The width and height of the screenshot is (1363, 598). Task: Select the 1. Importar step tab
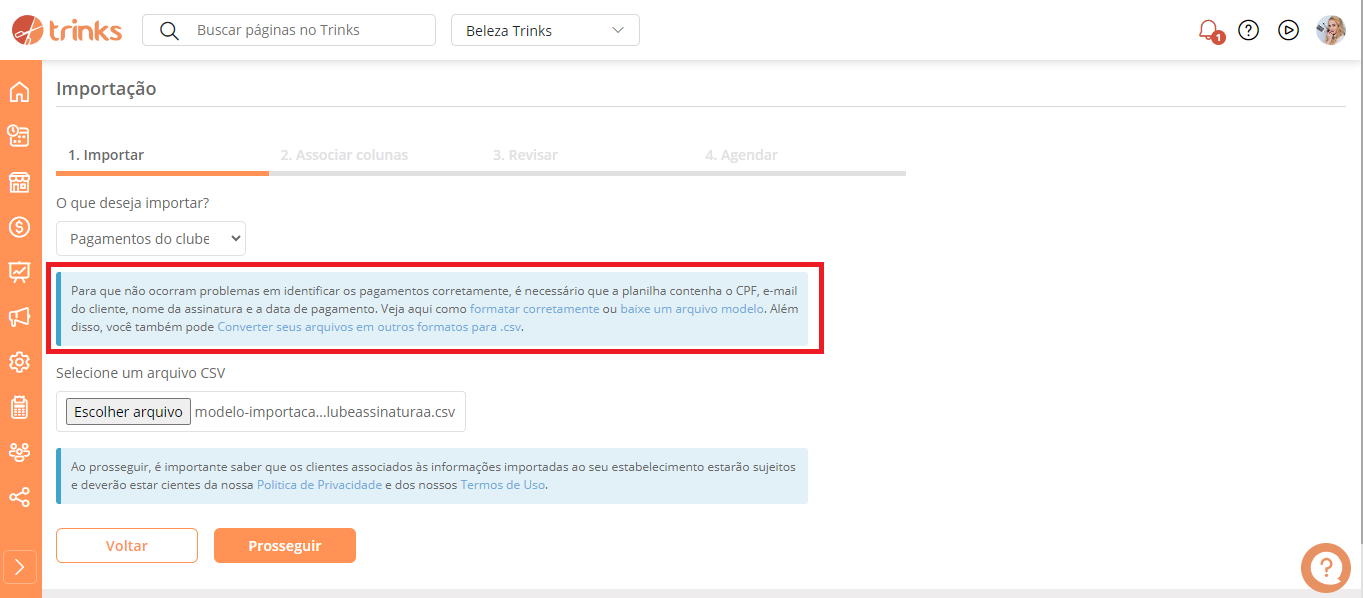click(106, 155)
